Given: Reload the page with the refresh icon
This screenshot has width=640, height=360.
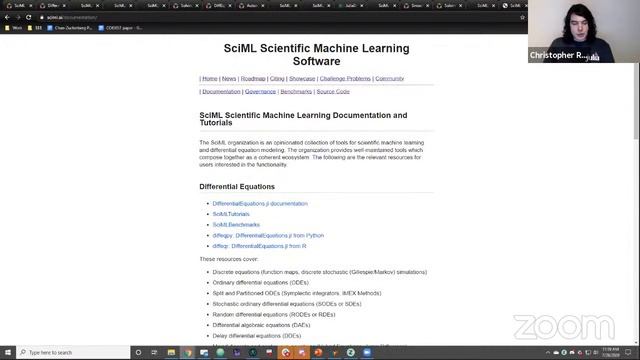Looking at the screenshot, I should [29, 18].
